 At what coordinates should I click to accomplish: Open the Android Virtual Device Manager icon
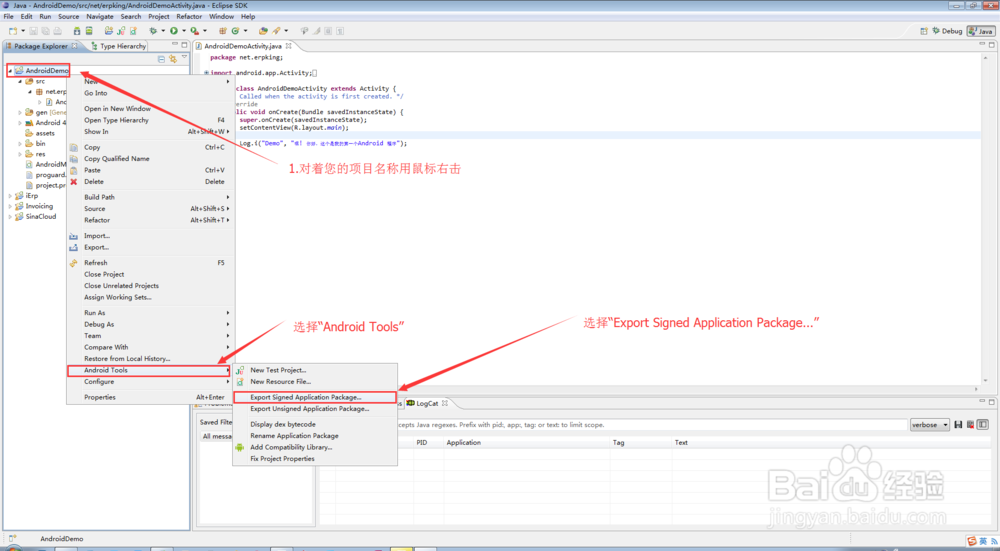[x=89, y=31]
